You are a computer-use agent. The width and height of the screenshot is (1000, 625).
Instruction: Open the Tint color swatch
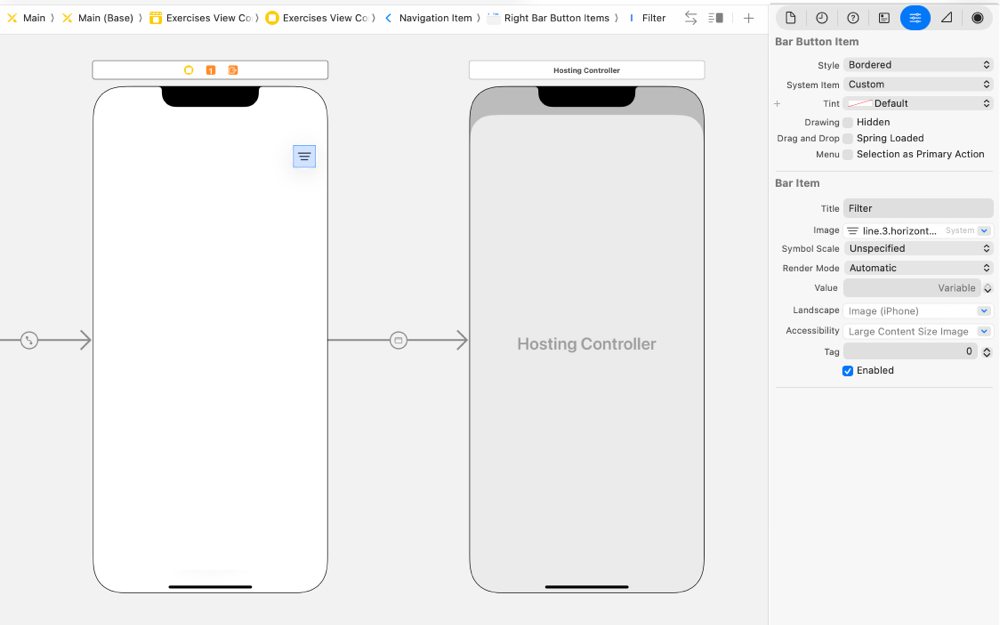pos(862,103)
